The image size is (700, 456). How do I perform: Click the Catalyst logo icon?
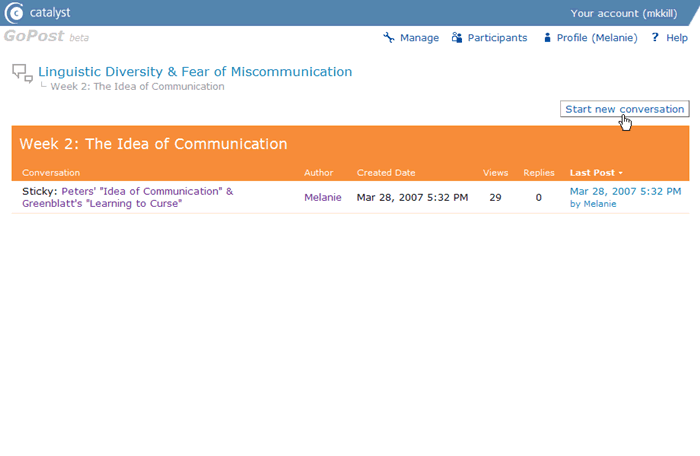(14, 13)
